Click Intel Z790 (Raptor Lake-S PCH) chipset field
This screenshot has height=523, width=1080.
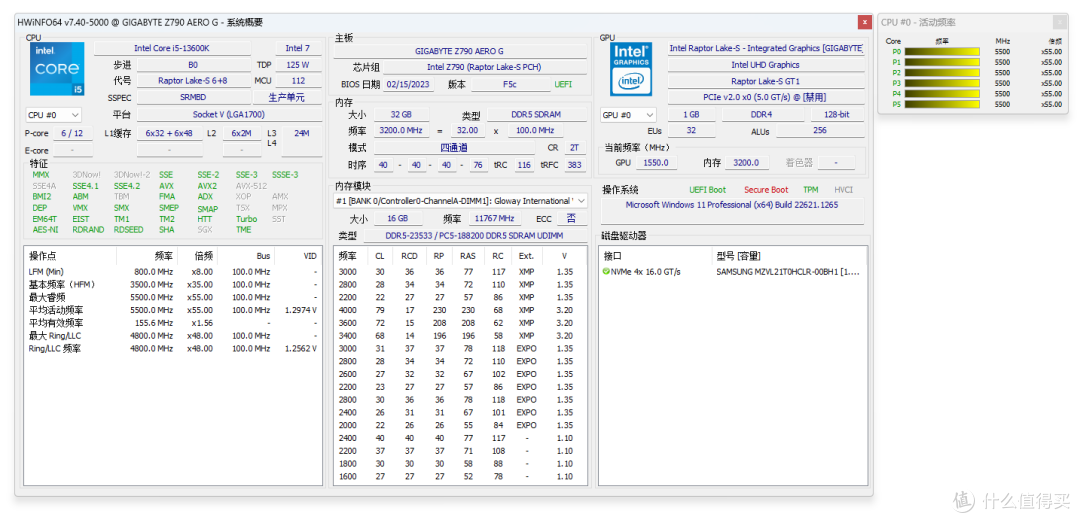click(484, 68)
